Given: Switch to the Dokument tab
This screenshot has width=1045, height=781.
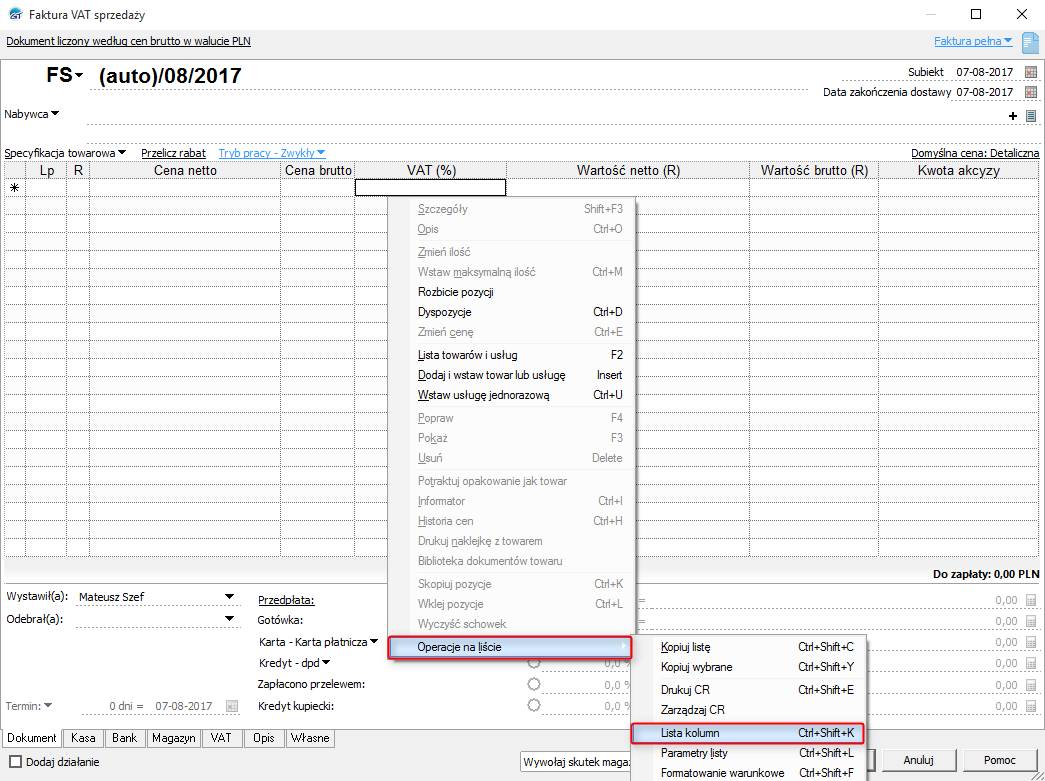Looking at the screenshot, I should point(32,738).
